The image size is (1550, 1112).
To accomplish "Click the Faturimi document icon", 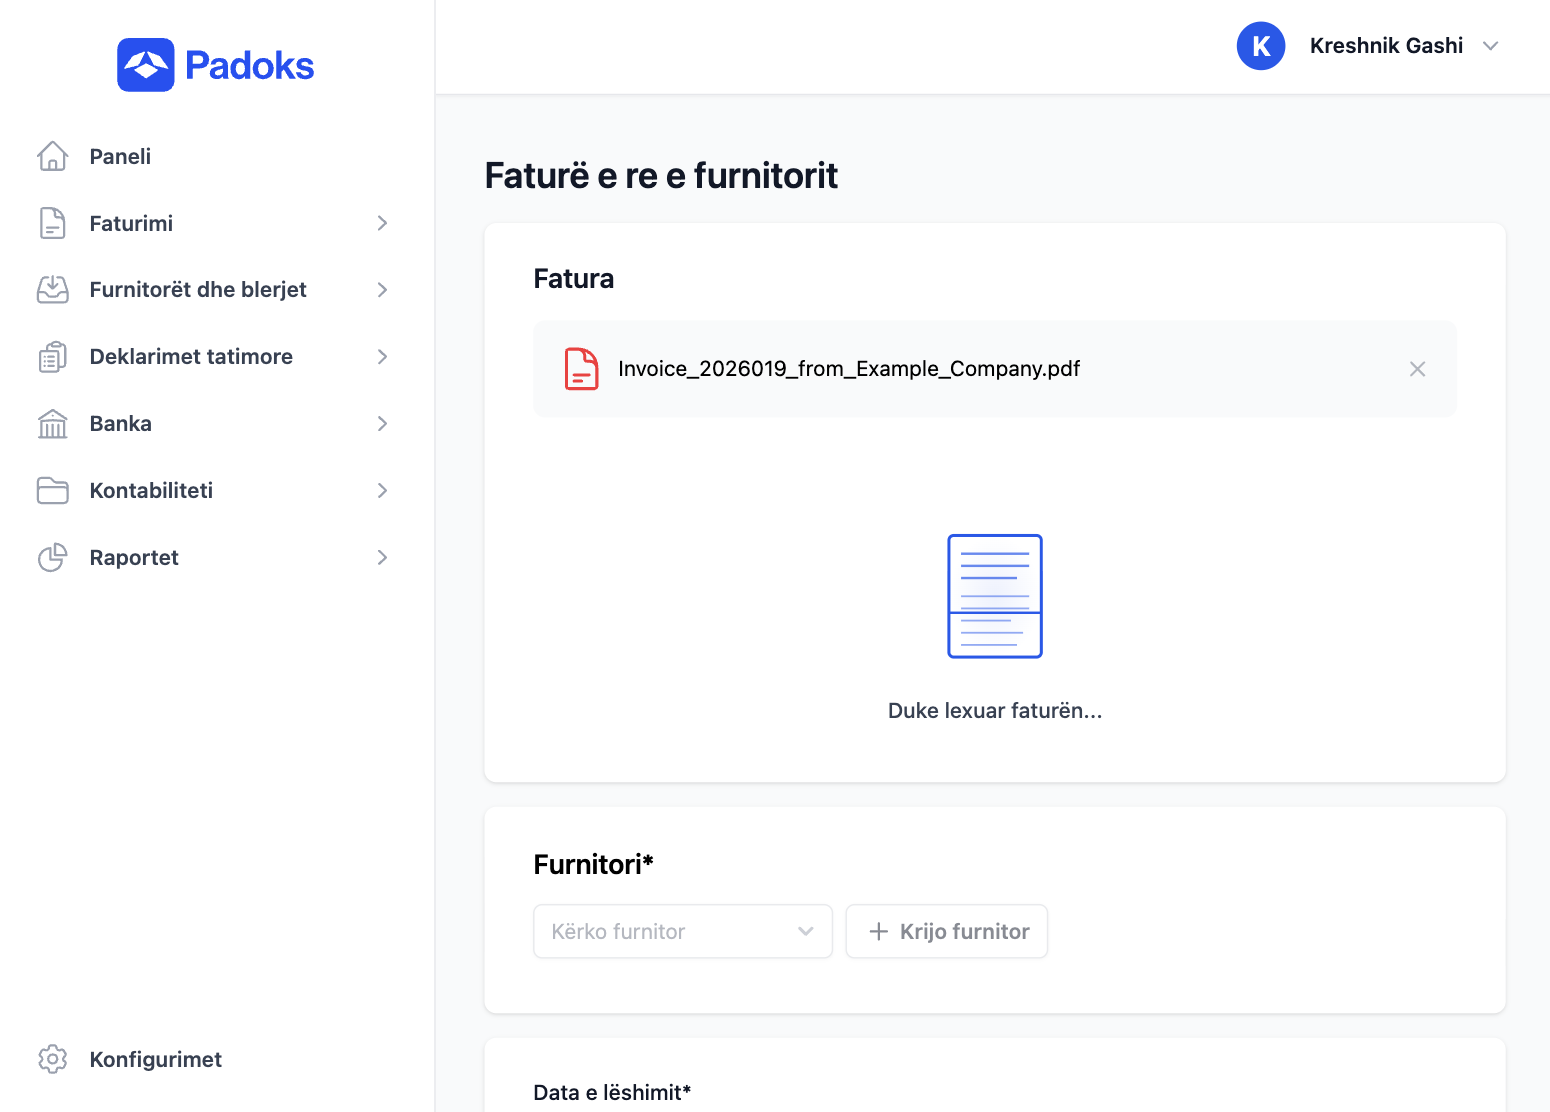I will (52, 223).
